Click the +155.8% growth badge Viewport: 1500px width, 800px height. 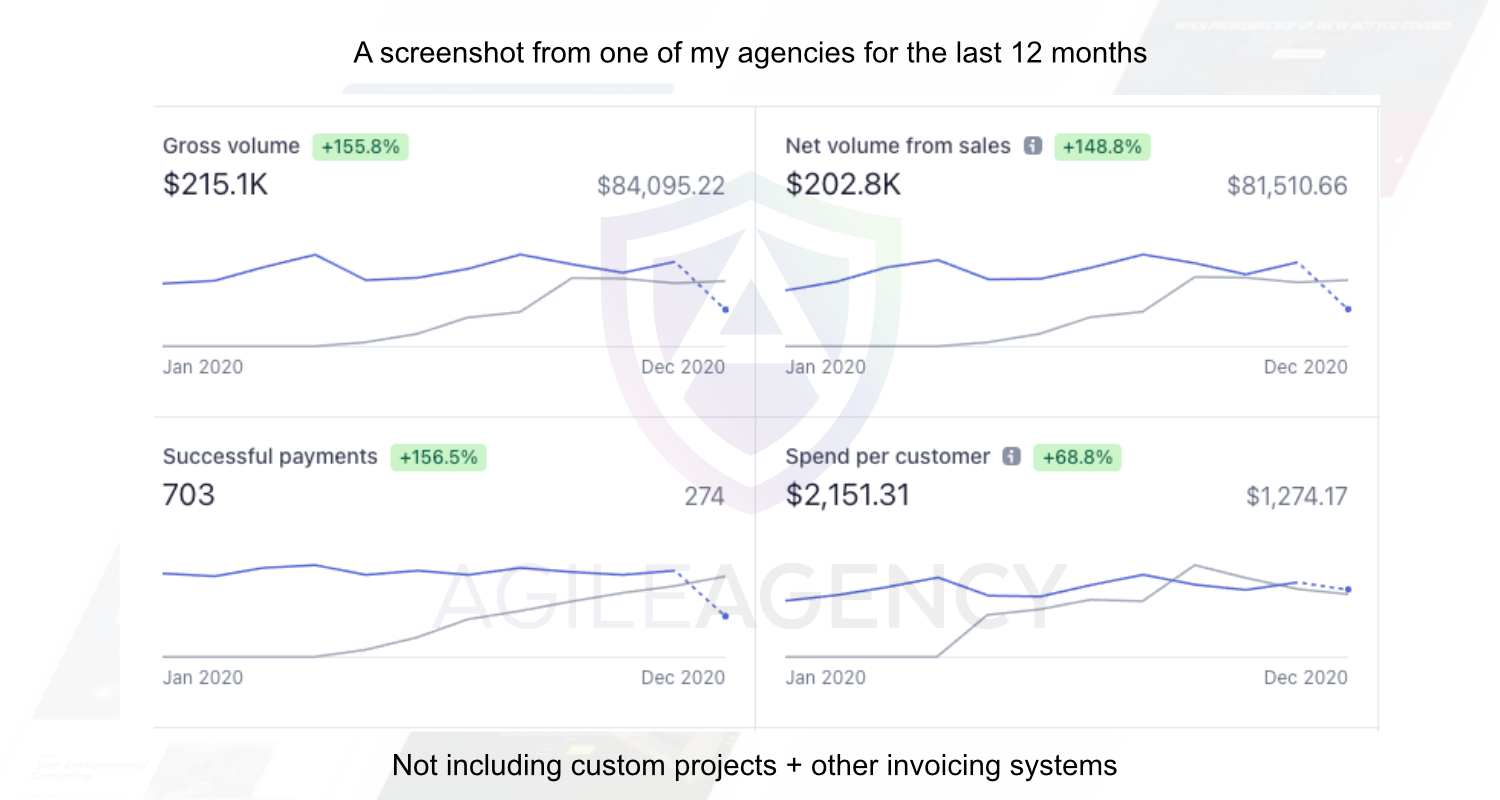360,147
